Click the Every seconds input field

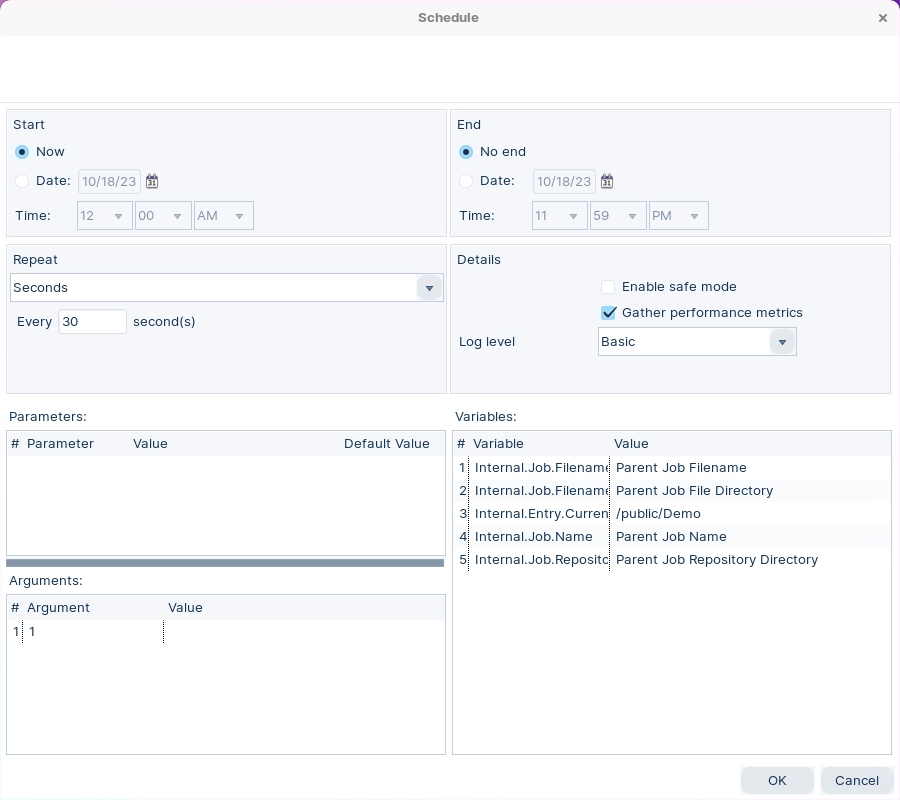point(92,321)
